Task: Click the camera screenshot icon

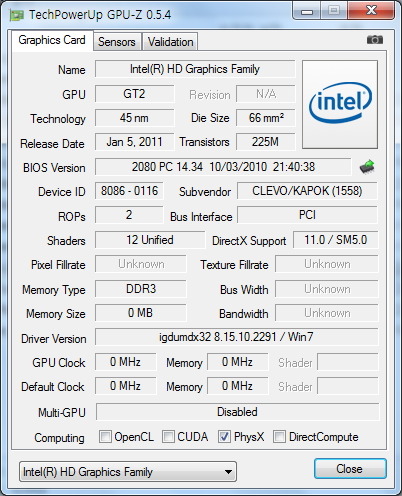Action: tap(375, 40)
